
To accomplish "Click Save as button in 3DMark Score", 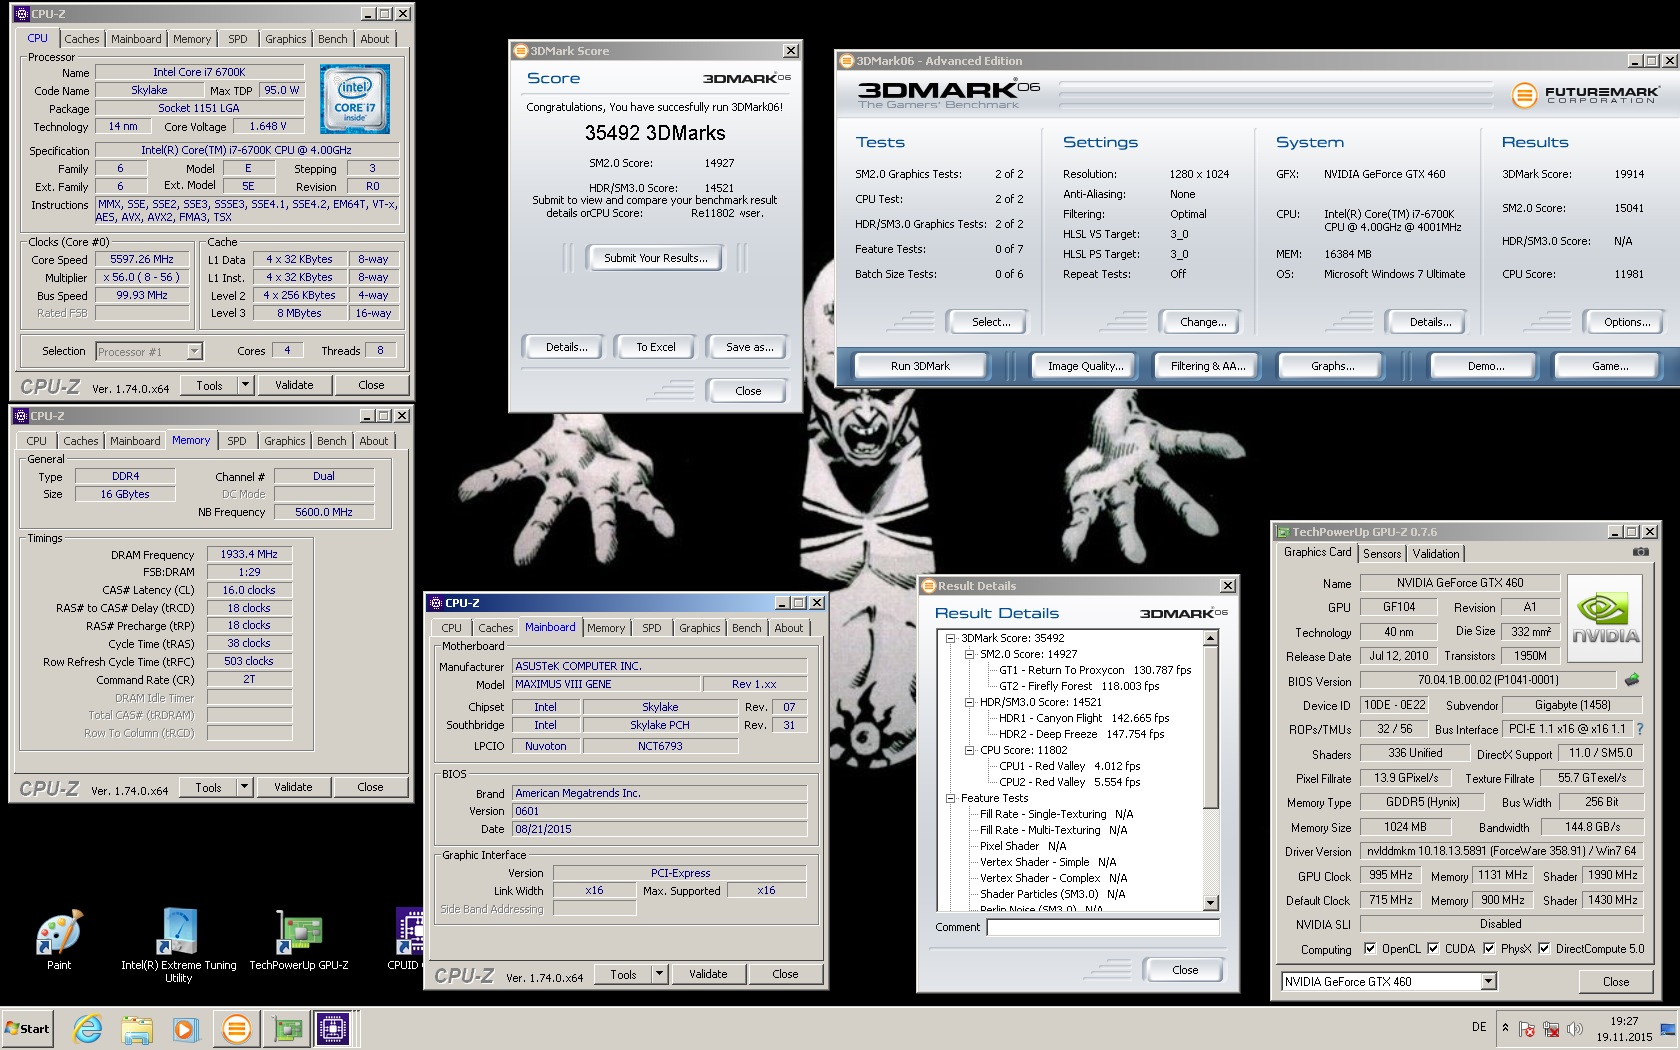I will pyautogui.click(x=750, y=347).
